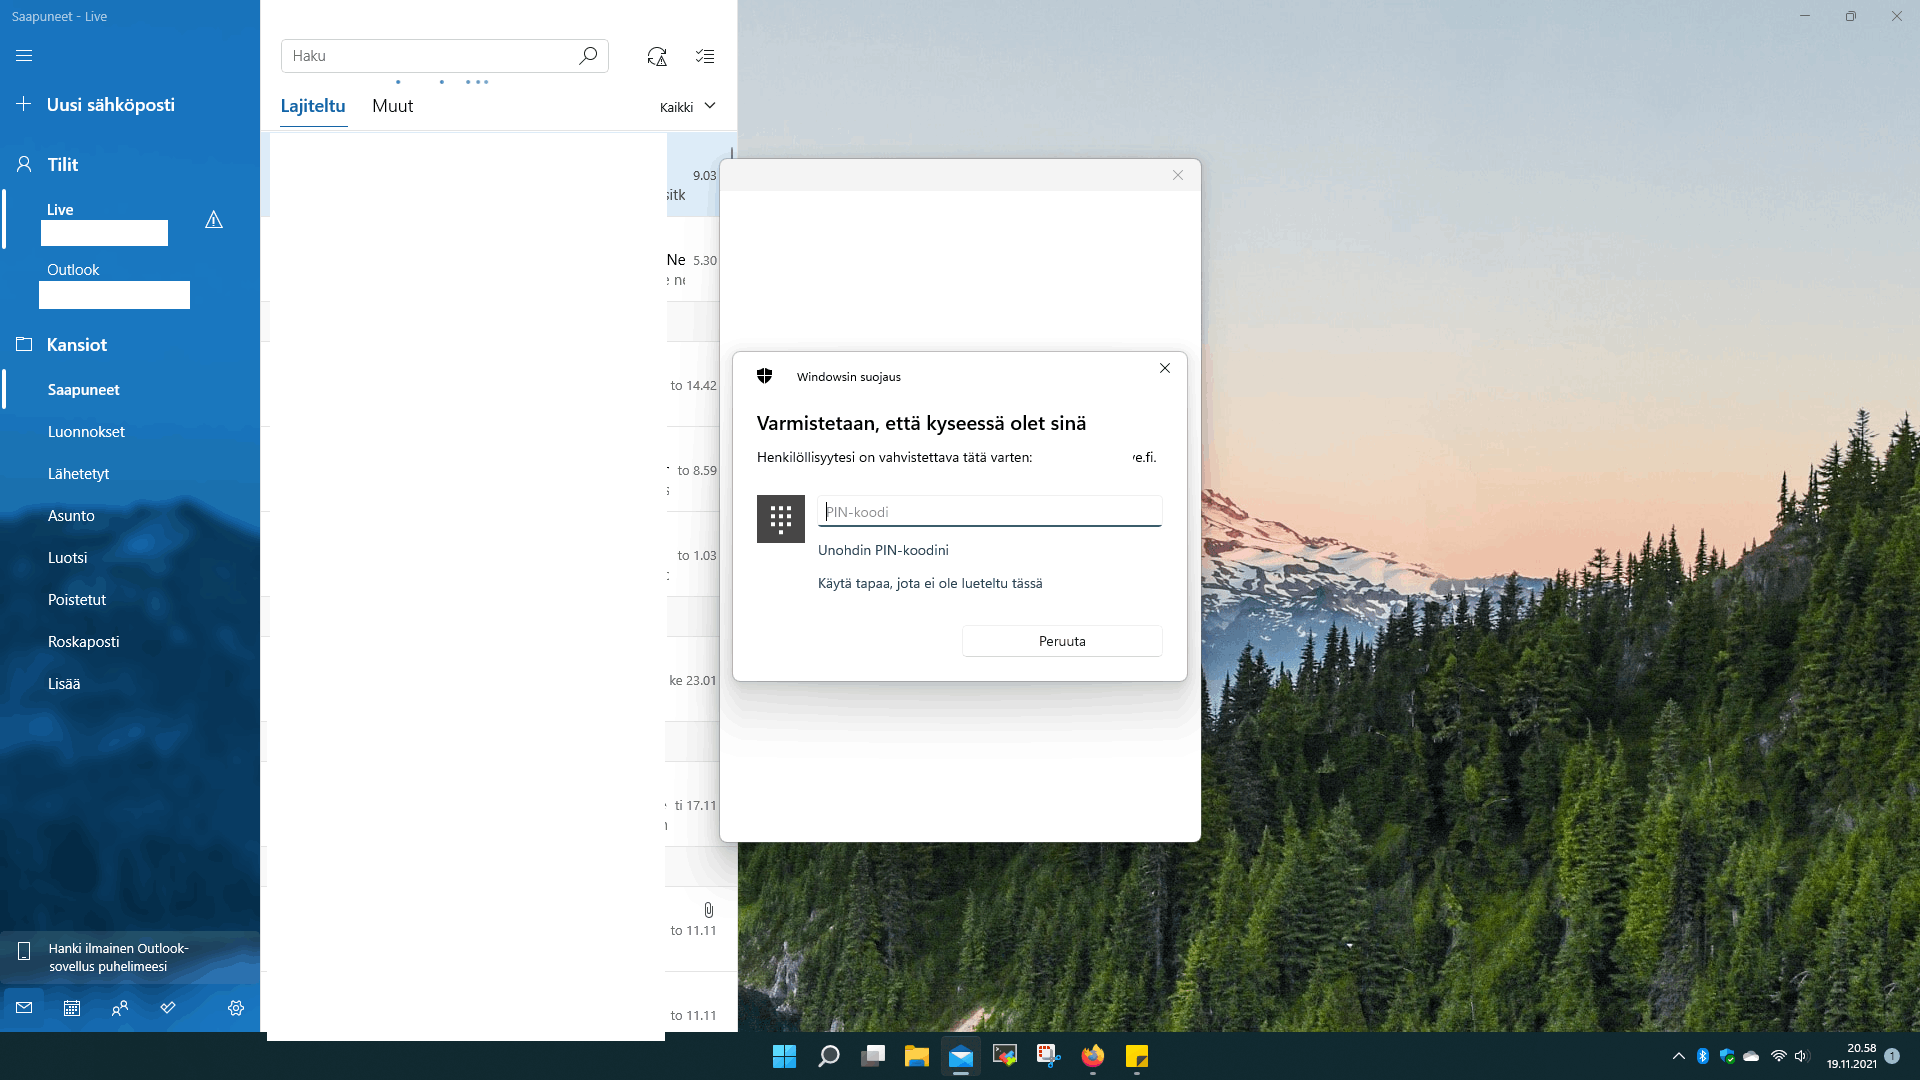
Task: Expand Lisää to show more folders
Action: pos(64,684)
